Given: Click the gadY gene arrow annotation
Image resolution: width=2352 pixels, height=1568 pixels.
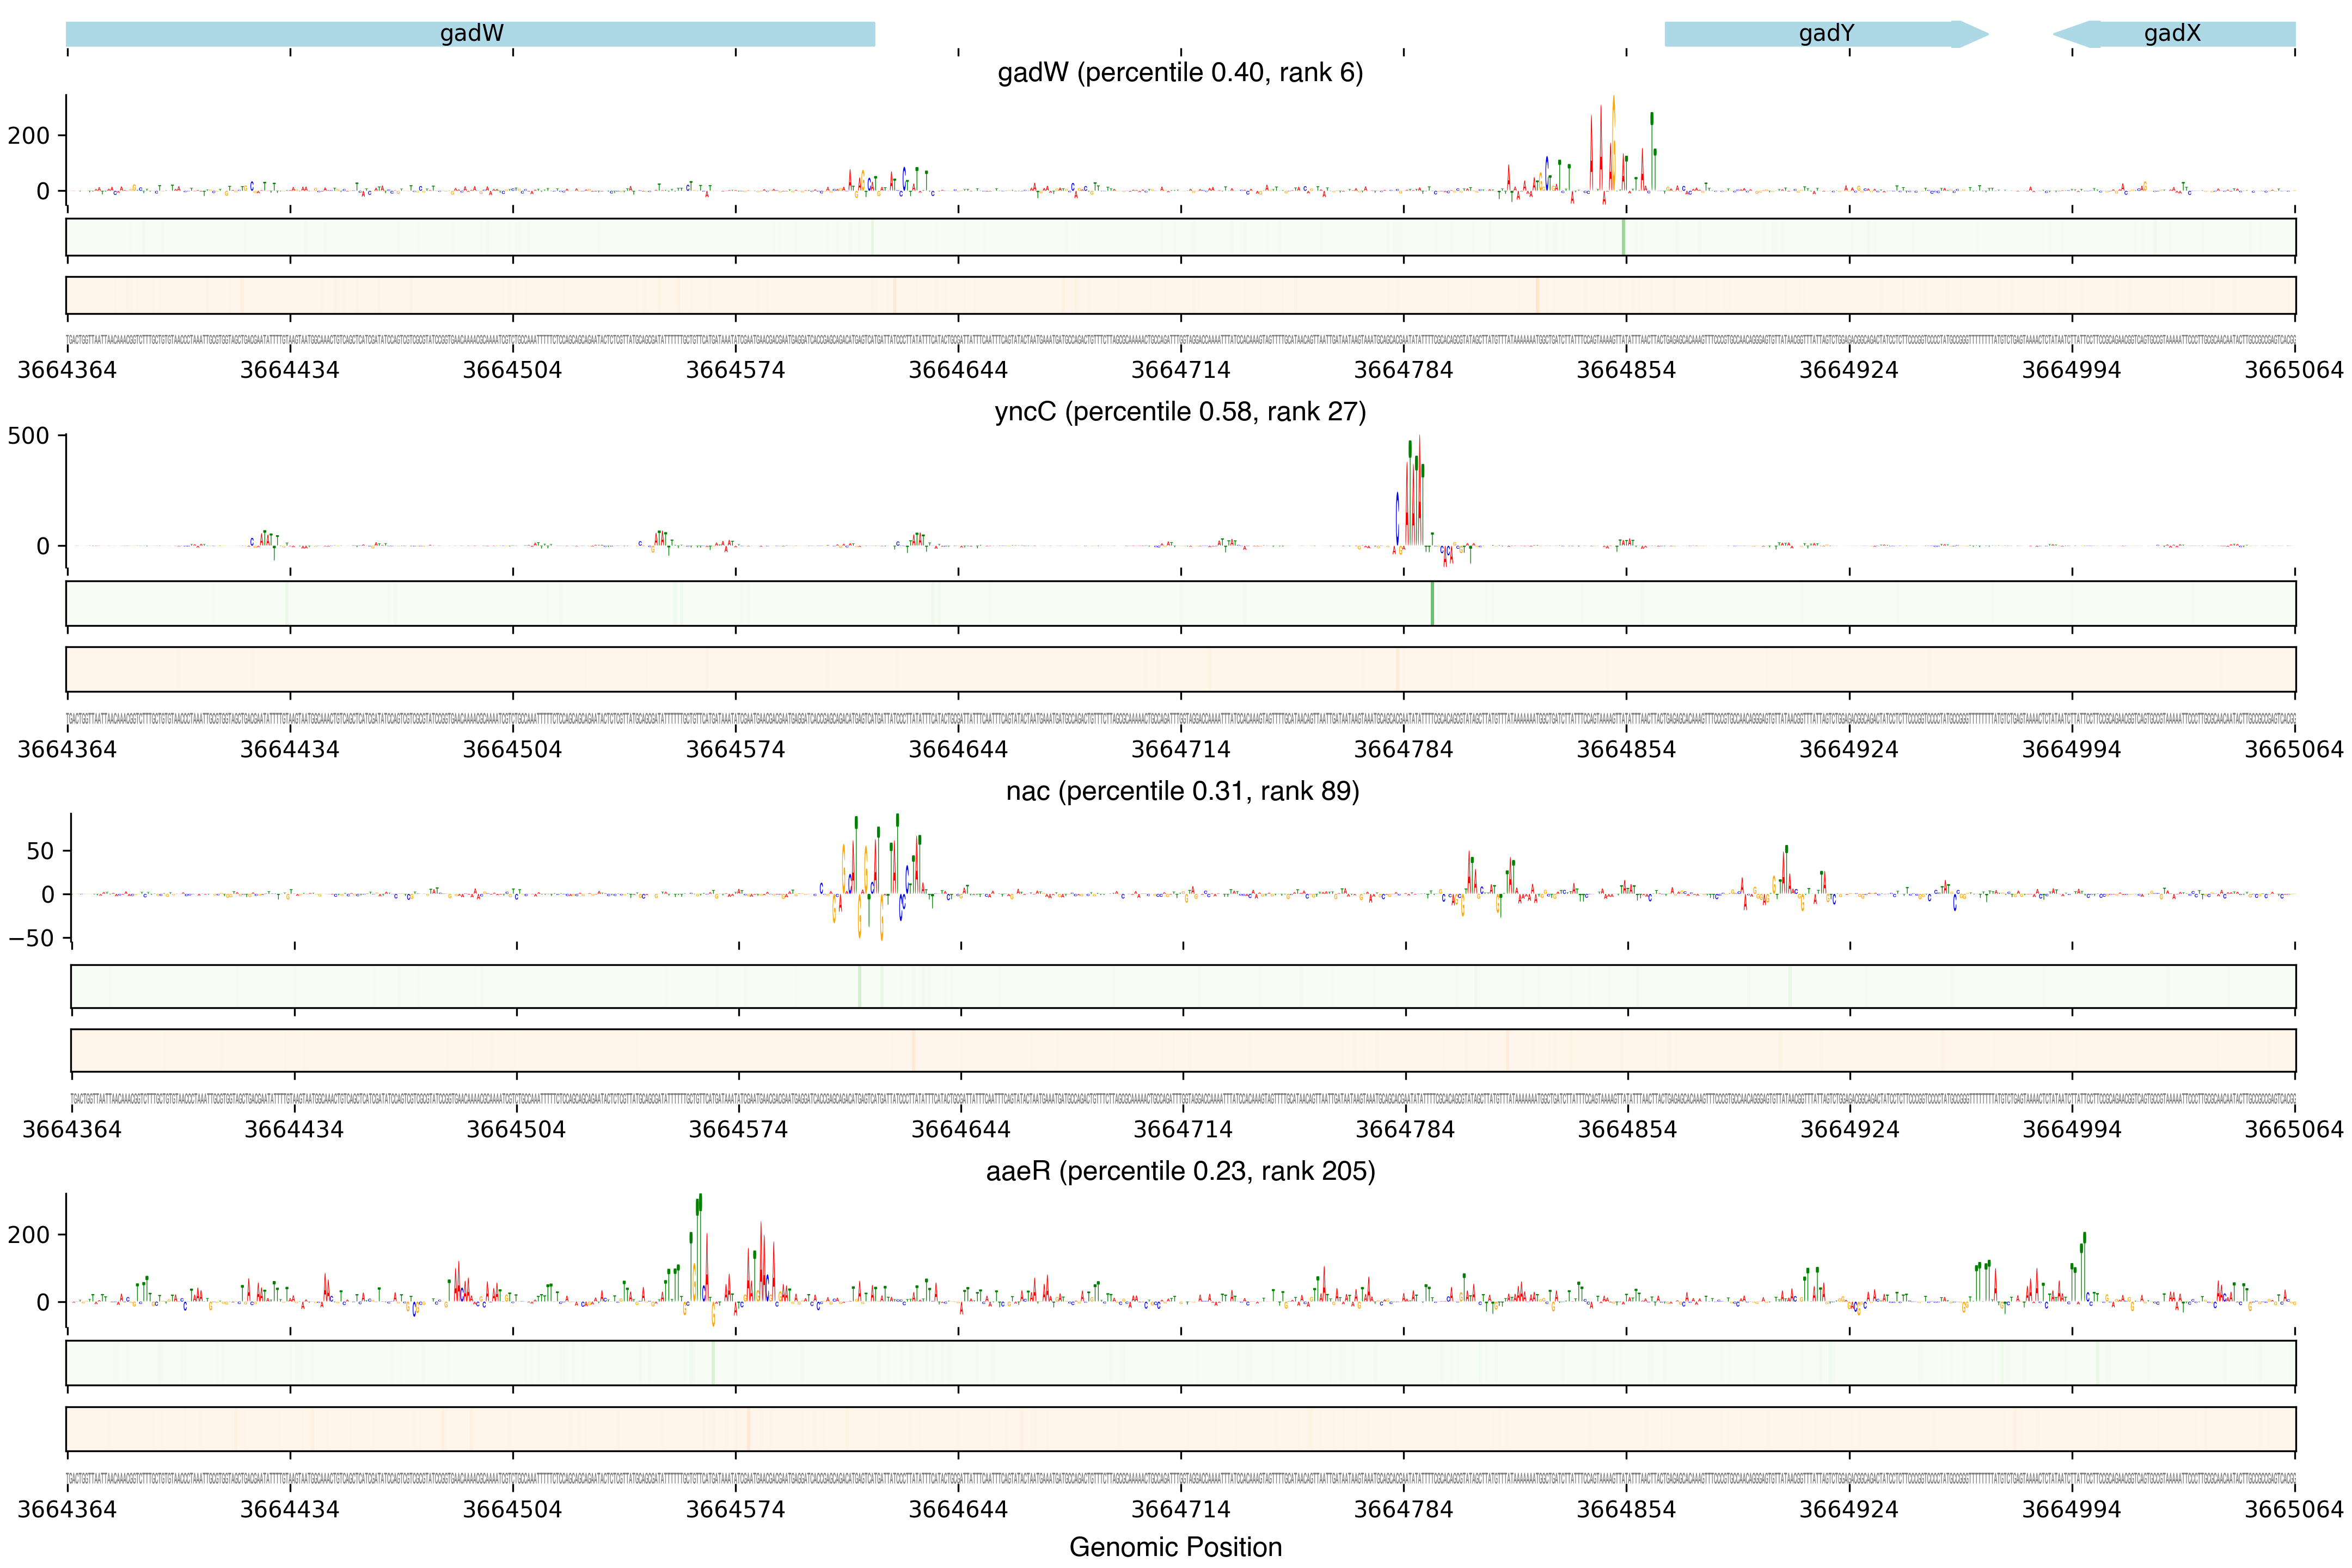Looking at the screenshot, I should click(x=1825, y=34).
